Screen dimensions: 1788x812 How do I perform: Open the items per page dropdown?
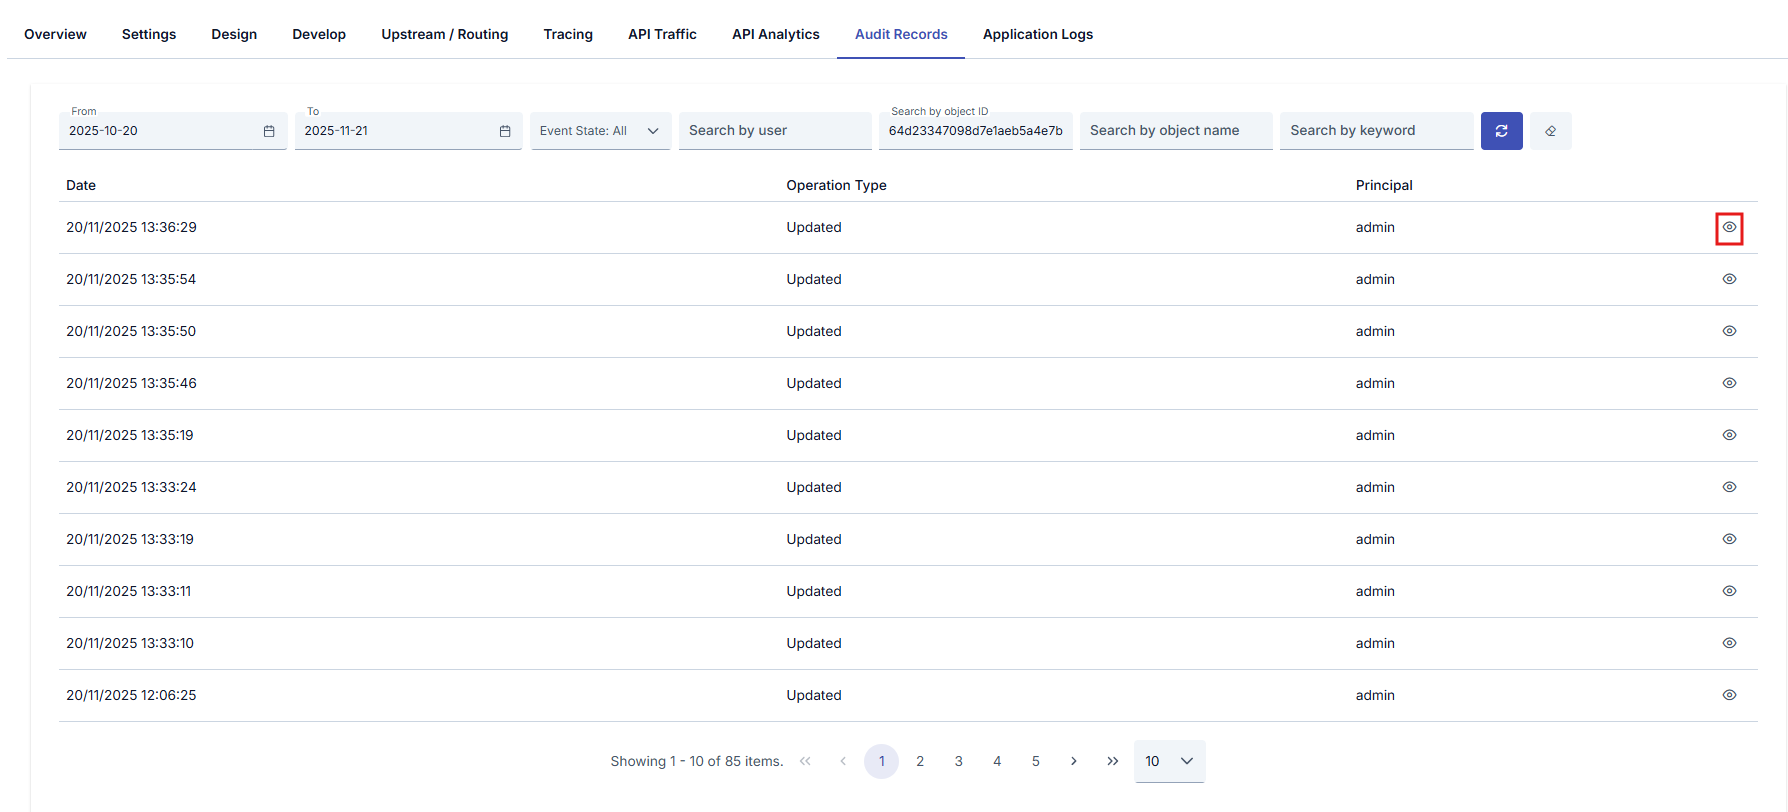coord(1169,761)
